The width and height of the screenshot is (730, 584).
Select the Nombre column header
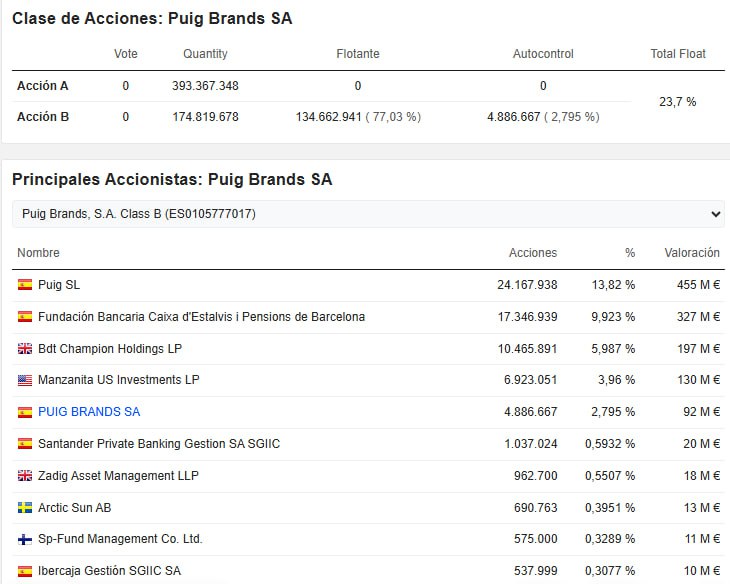(38, 253)
